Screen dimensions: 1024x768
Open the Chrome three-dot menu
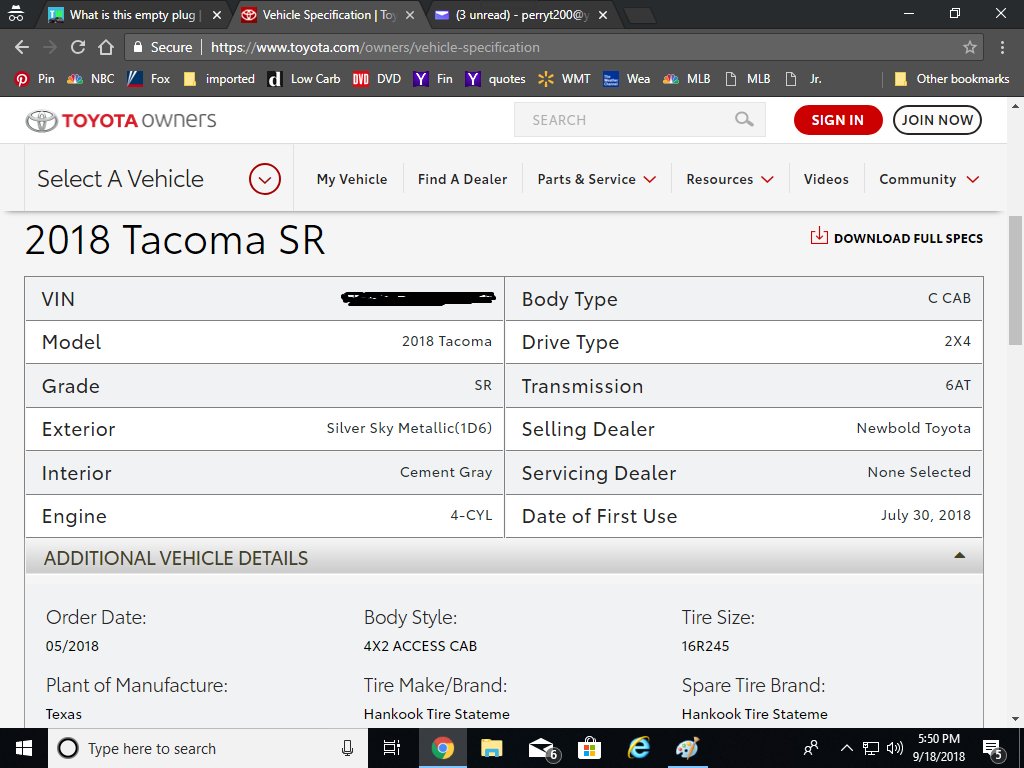1002,47
